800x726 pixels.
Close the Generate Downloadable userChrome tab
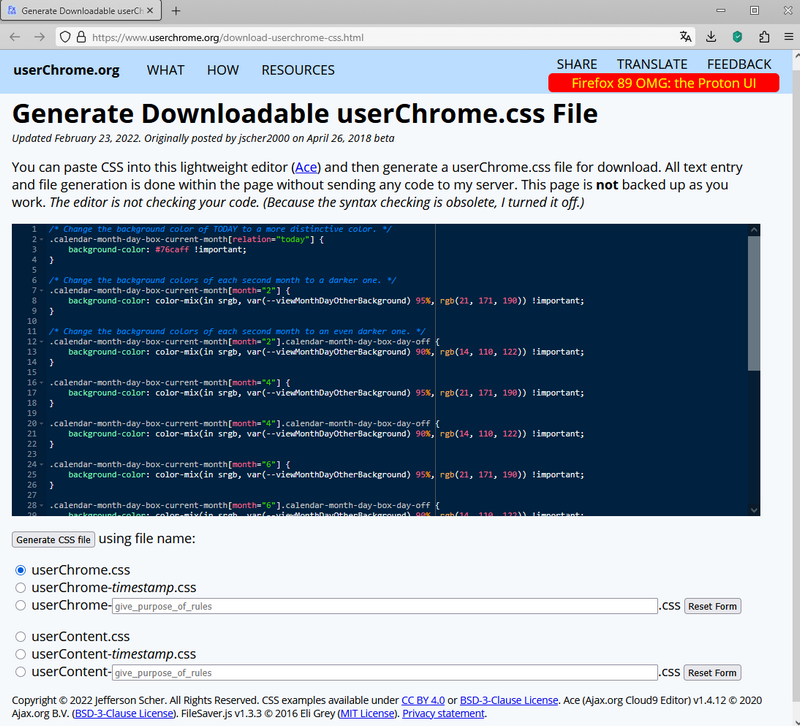pyautogui.click(x=150, y=11)
